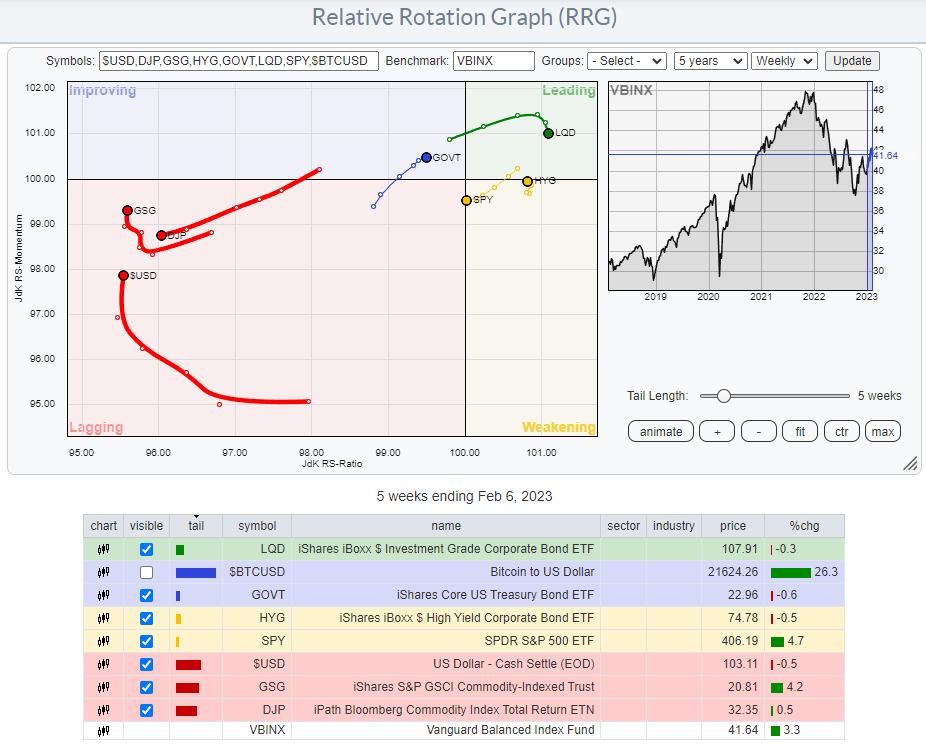
Task: Open chart icon for GSG row
Action: click(x=103, y=687)
